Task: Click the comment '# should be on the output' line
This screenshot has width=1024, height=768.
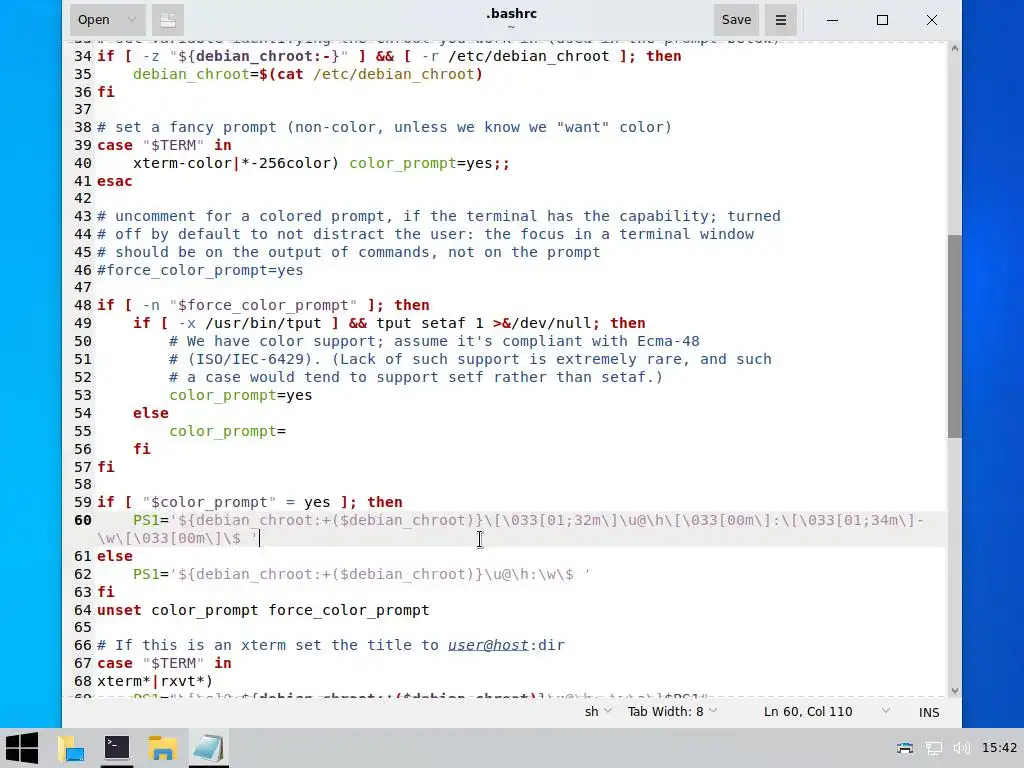Action: [348, 252]
